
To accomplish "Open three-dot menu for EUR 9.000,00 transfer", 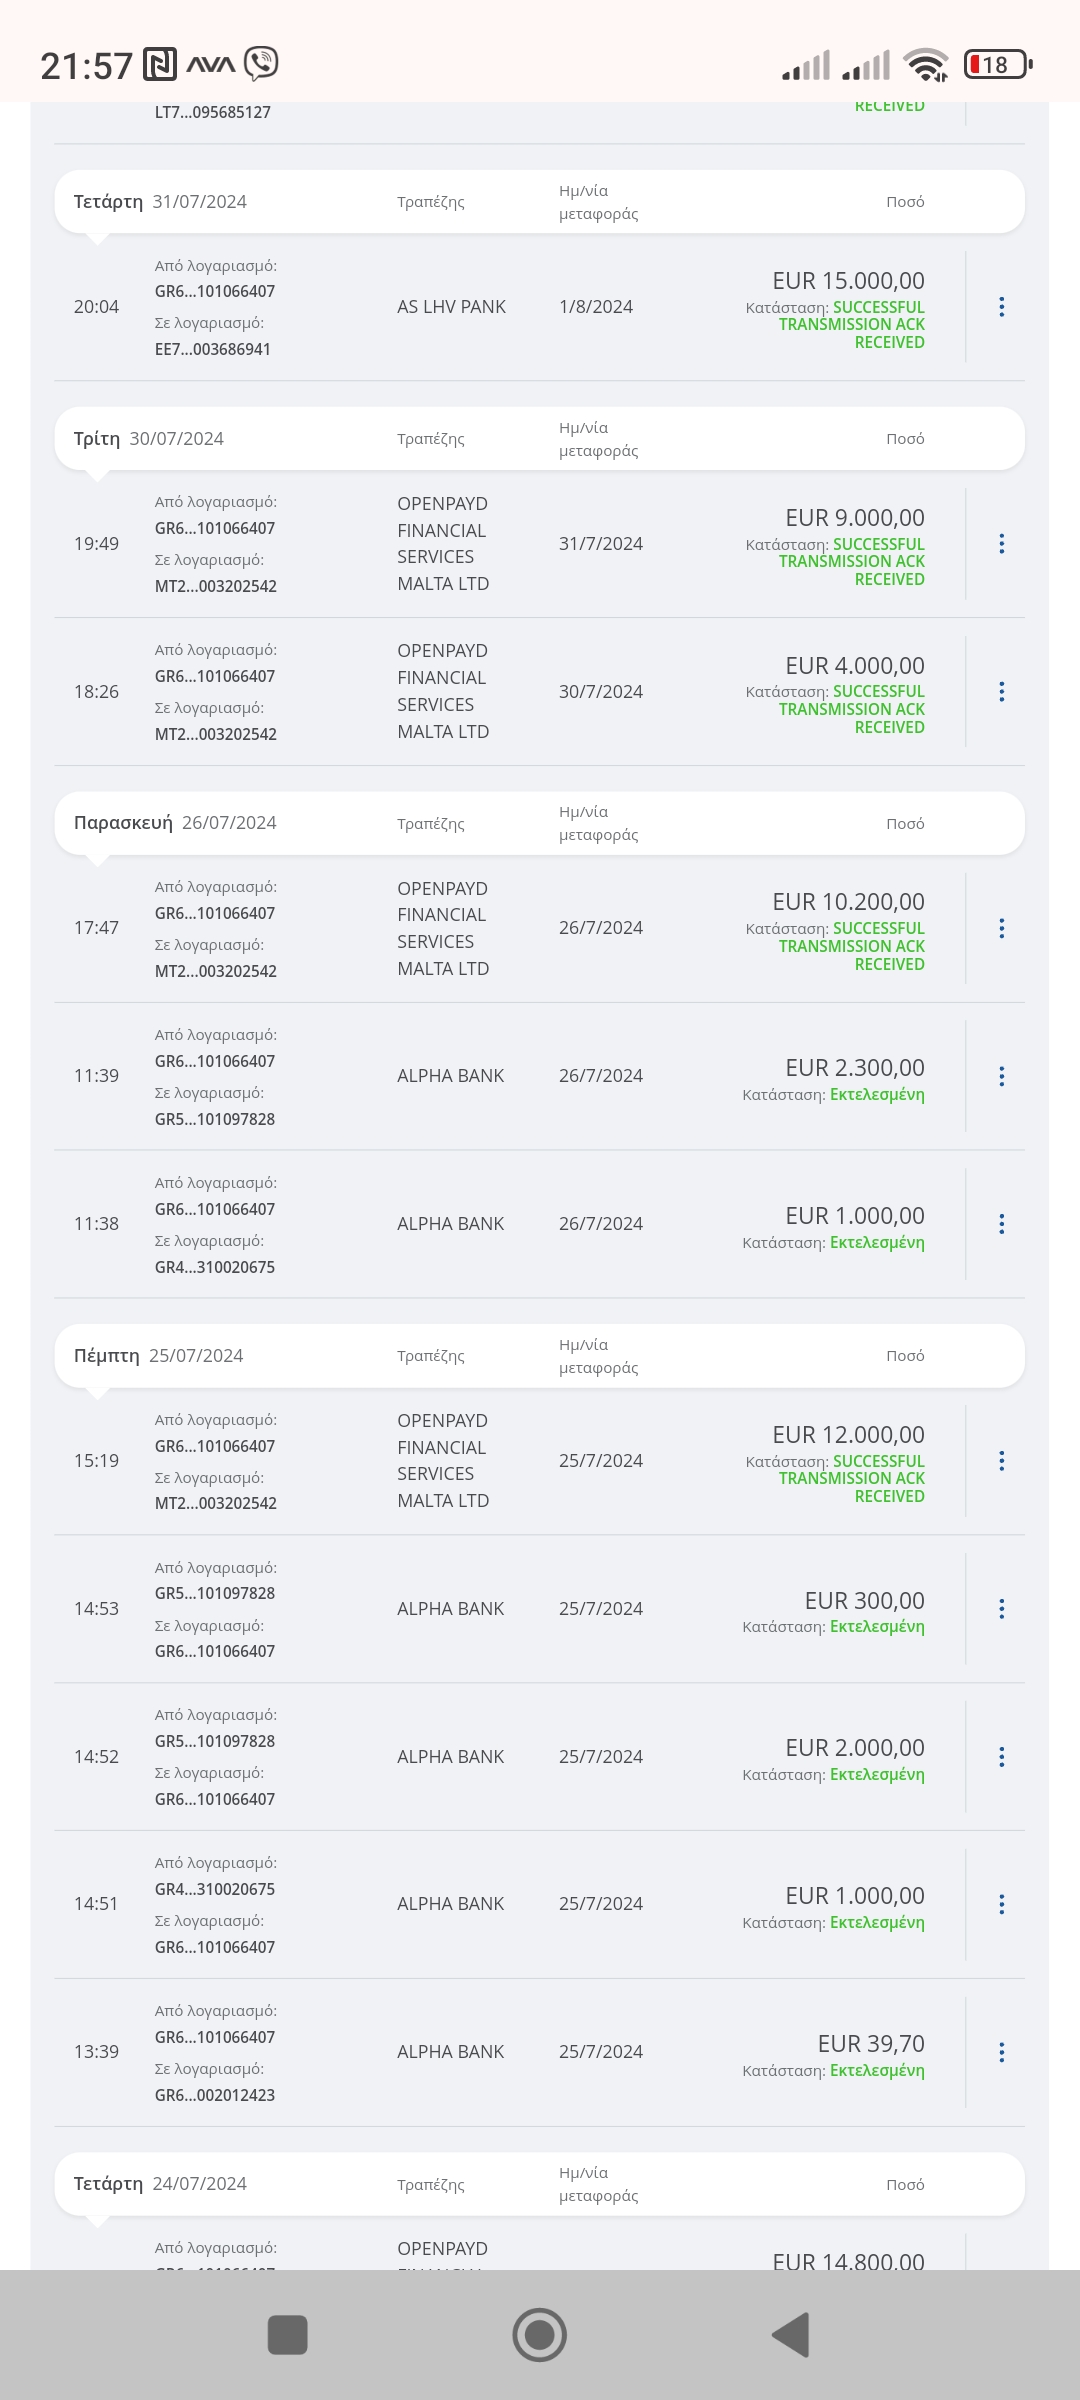I will [1001, 544].
